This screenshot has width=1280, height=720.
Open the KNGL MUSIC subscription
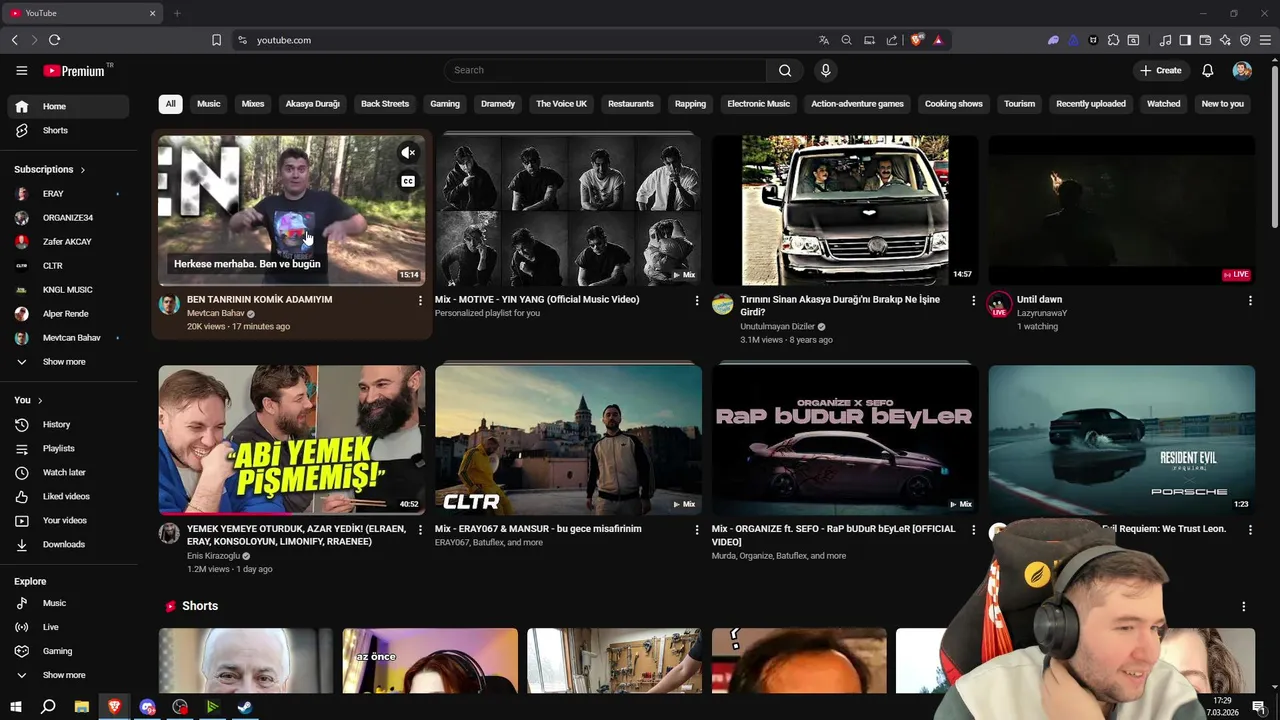pos(68,289)
